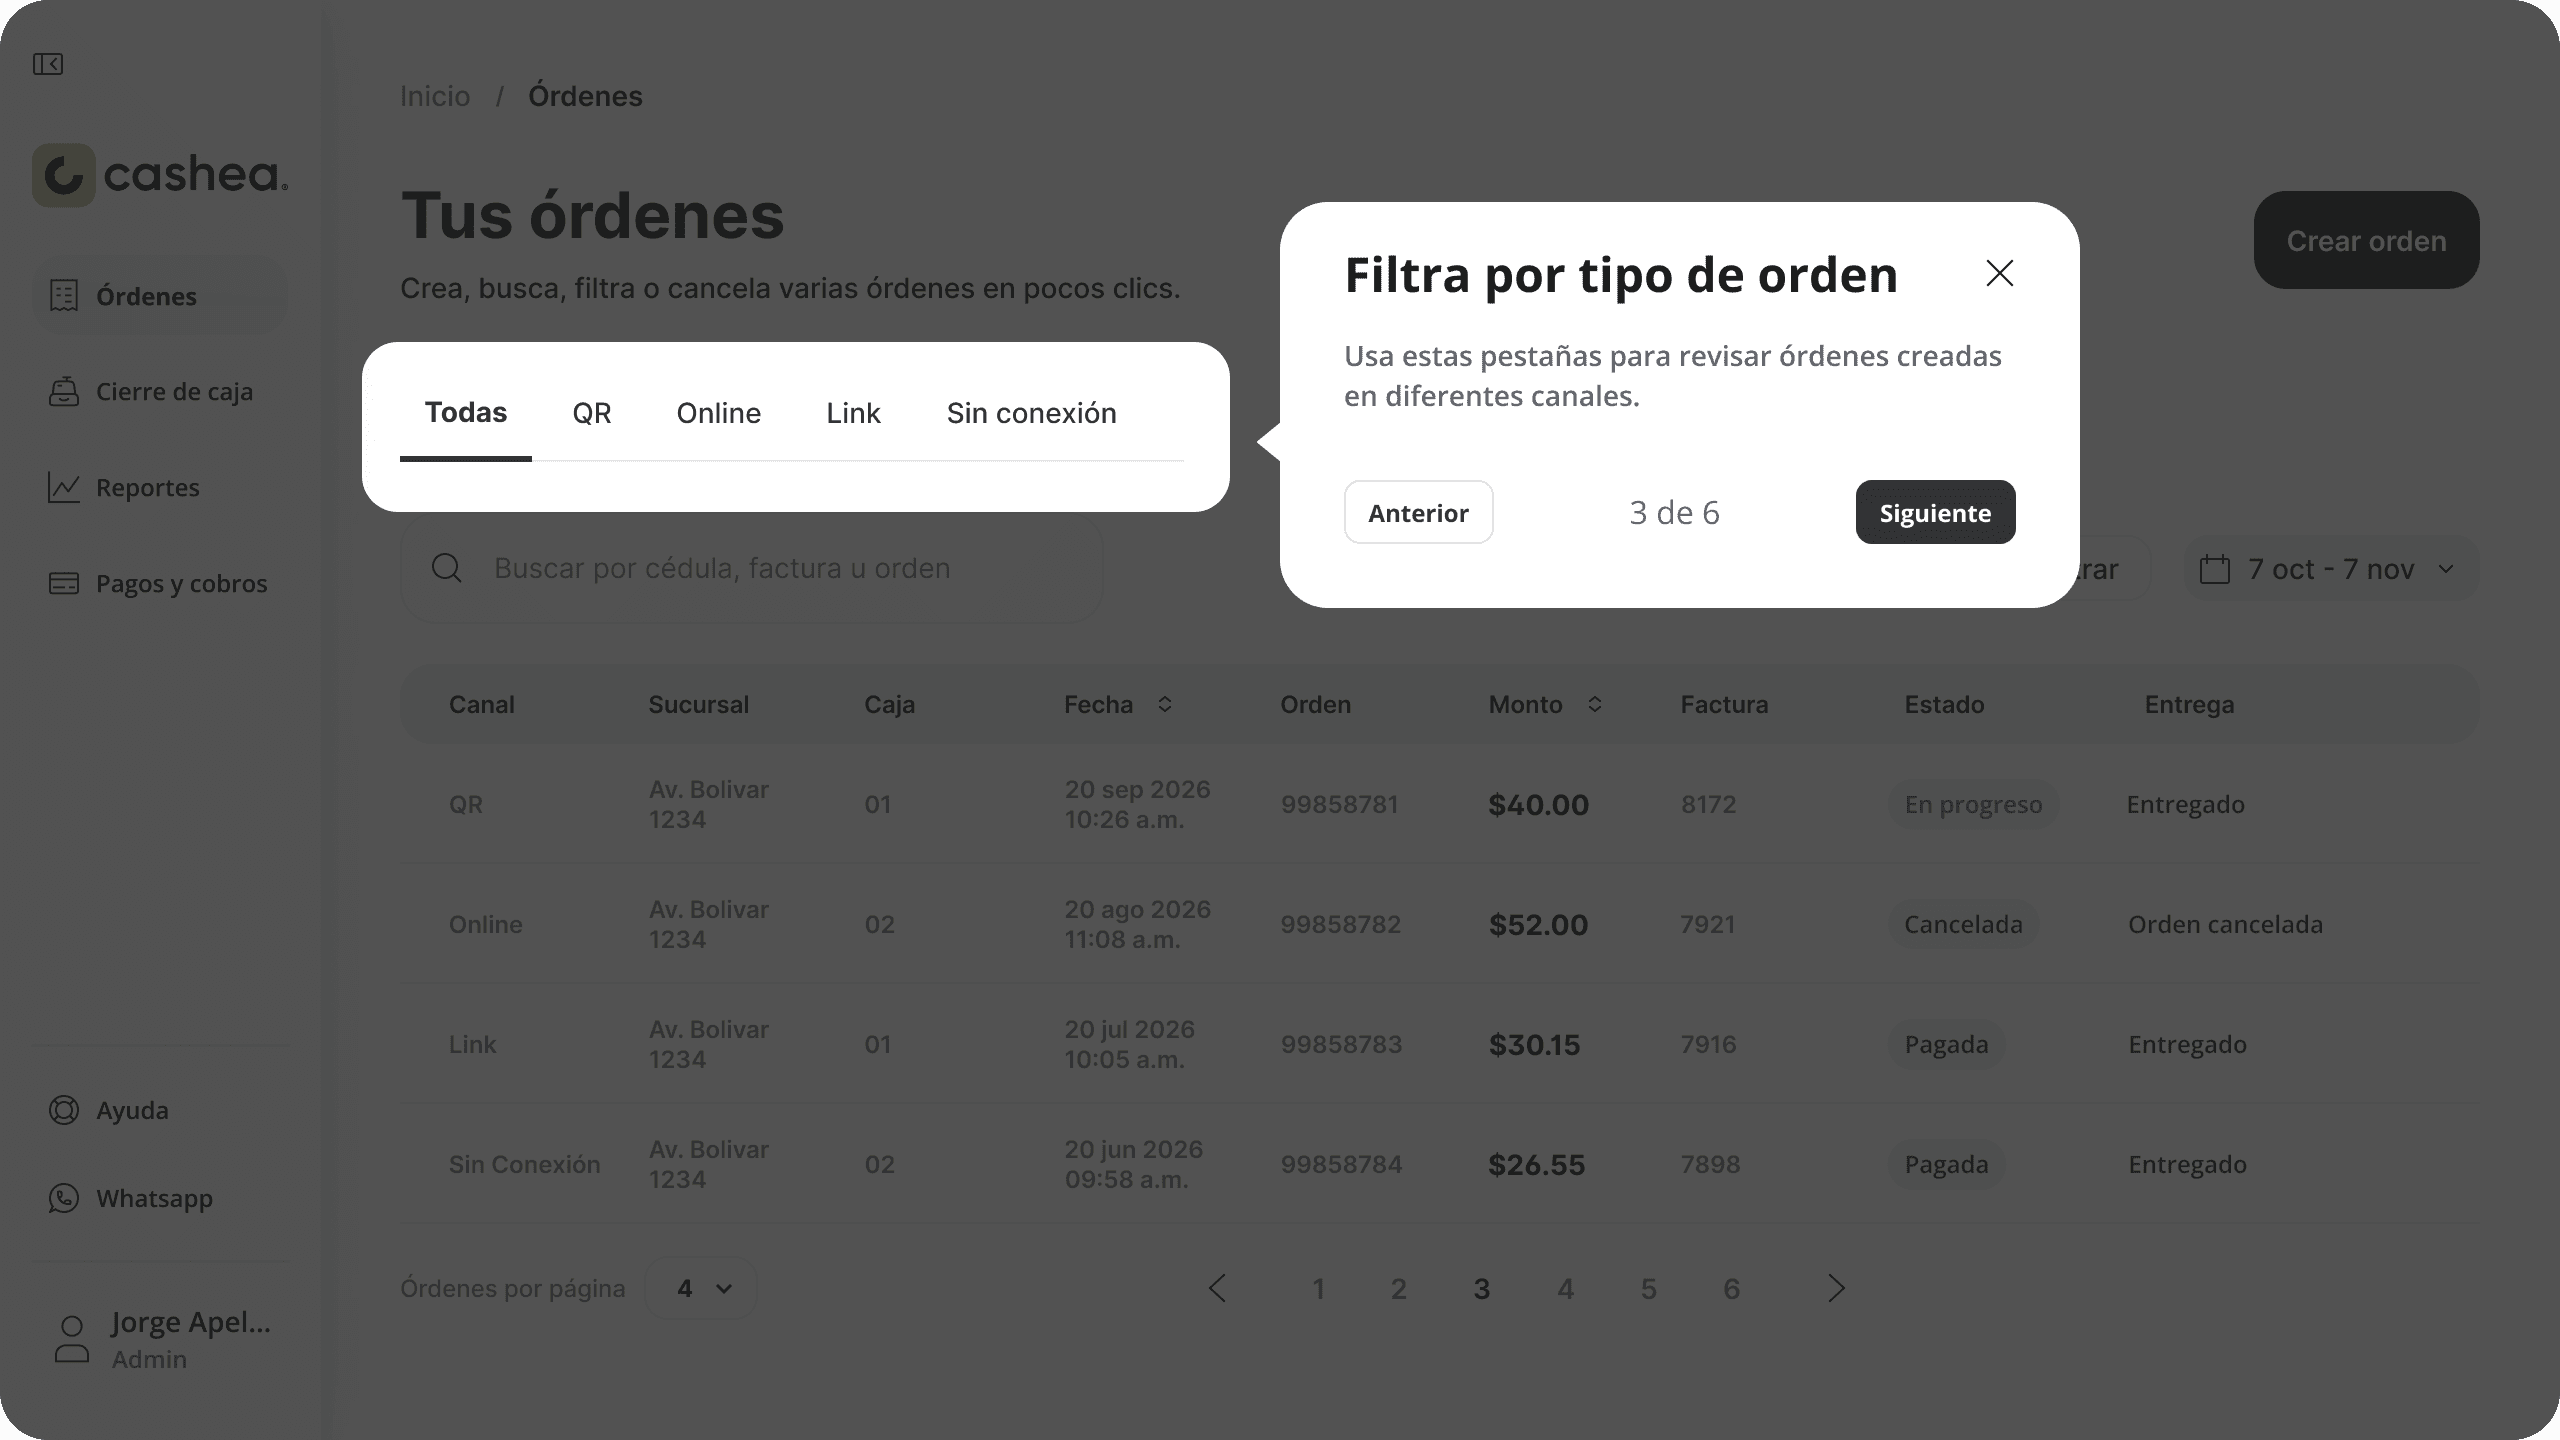Close the Filtra por tipo tooltip

pyautogui.click(x=1999, y=273)
